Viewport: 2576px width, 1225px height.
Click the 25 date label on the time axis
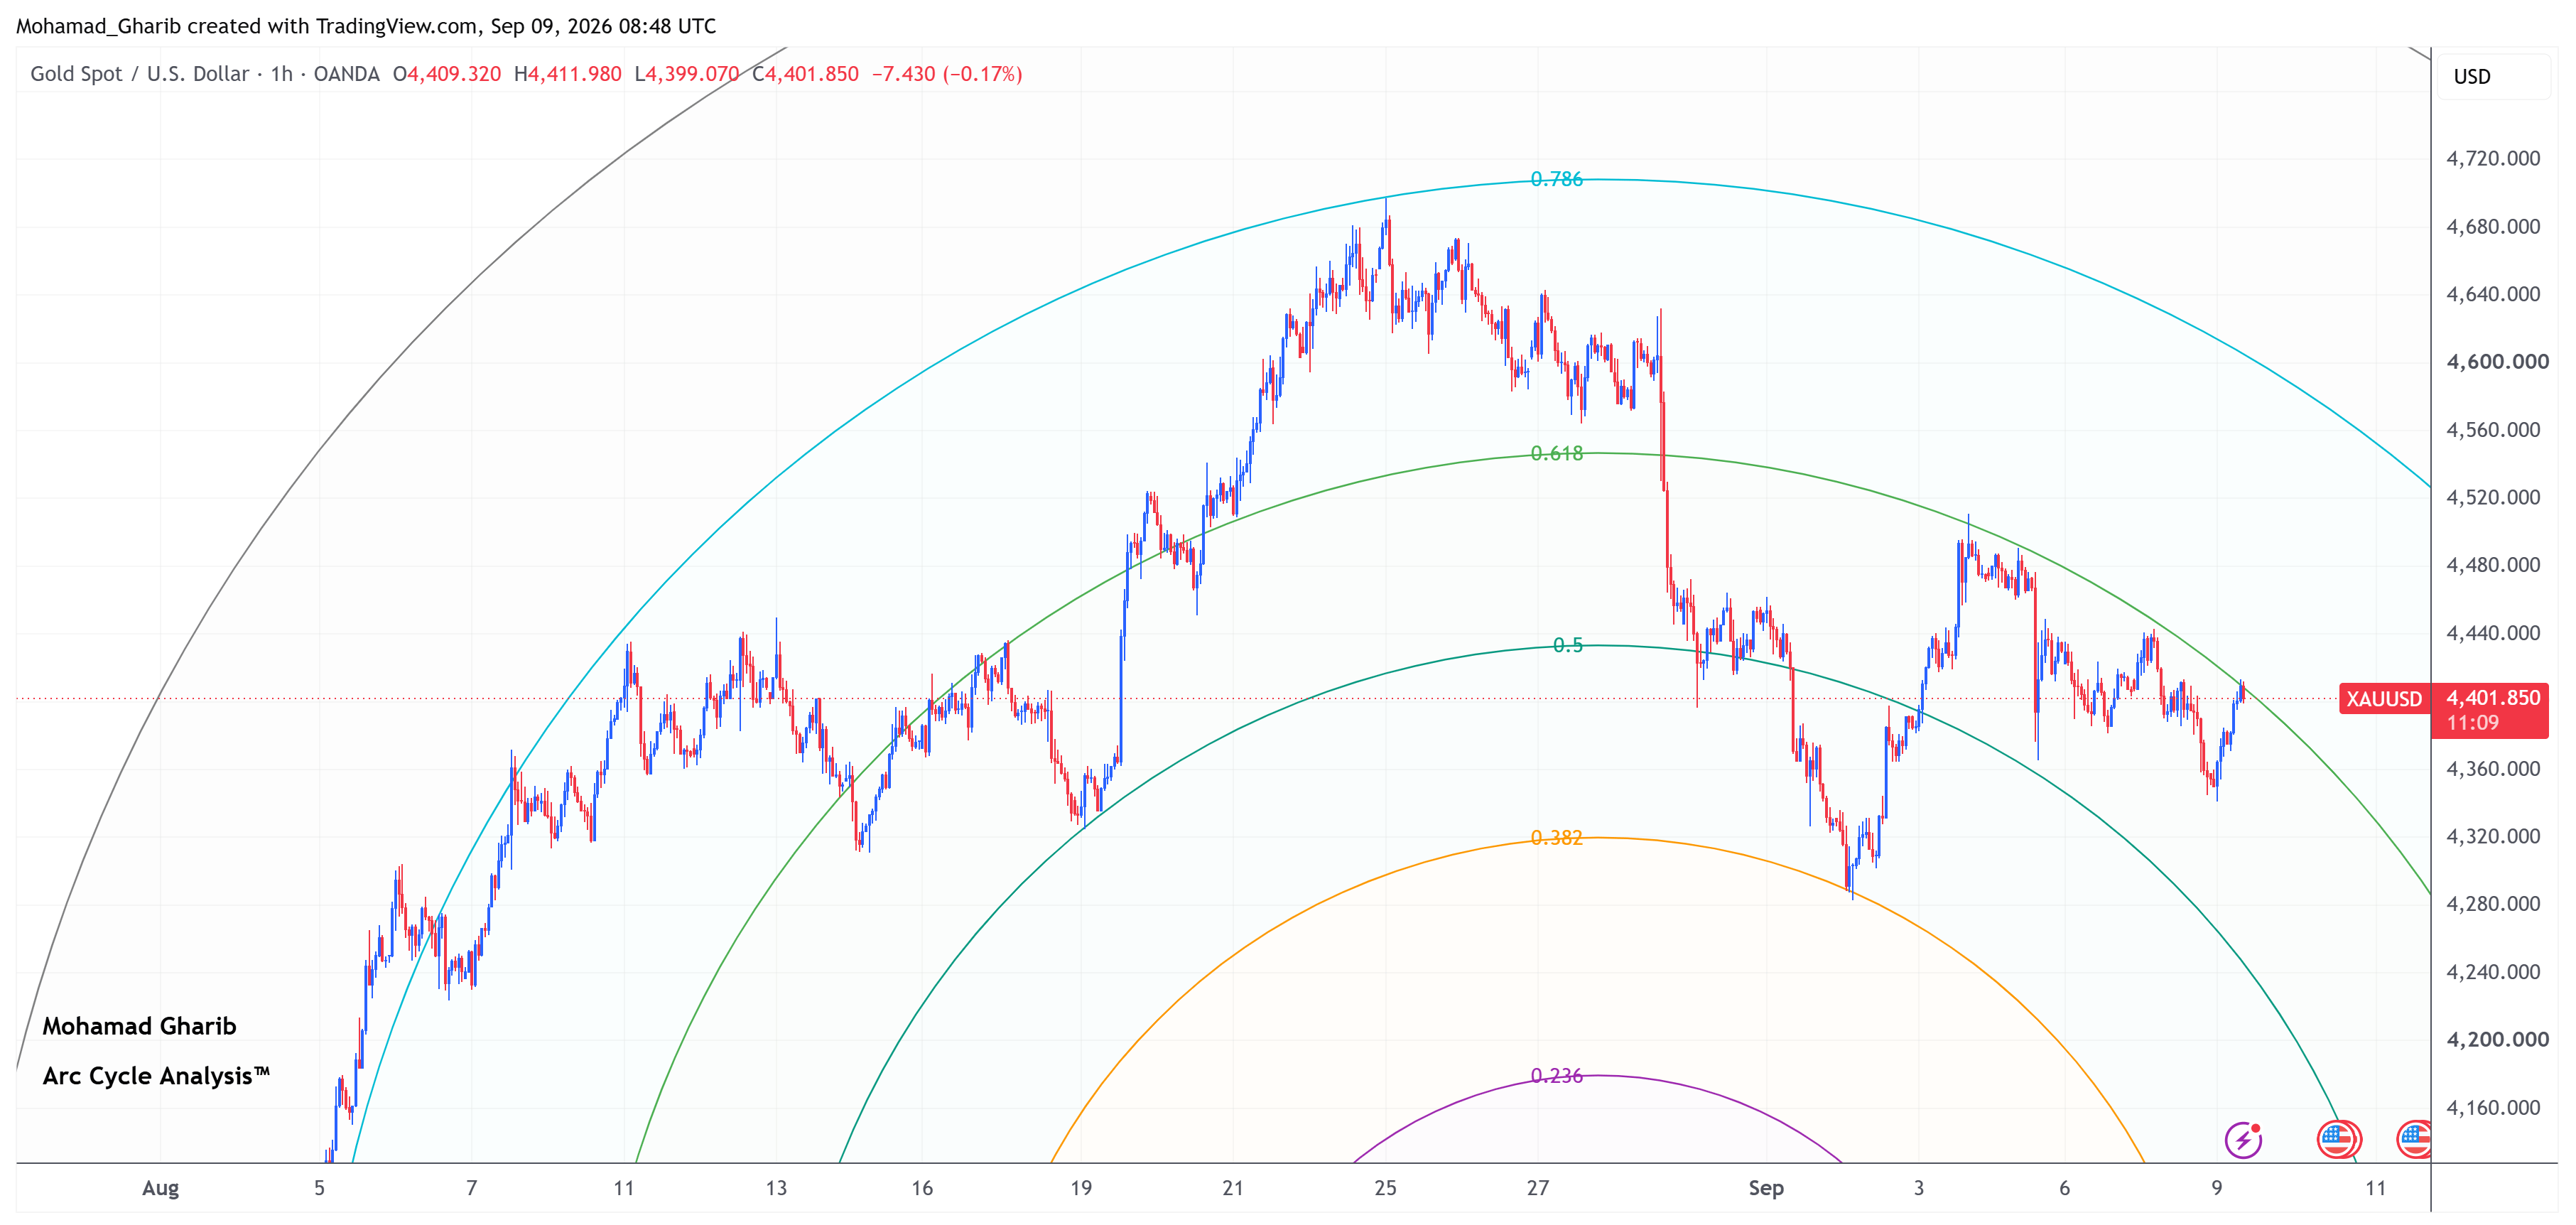click(1385, 1189)
